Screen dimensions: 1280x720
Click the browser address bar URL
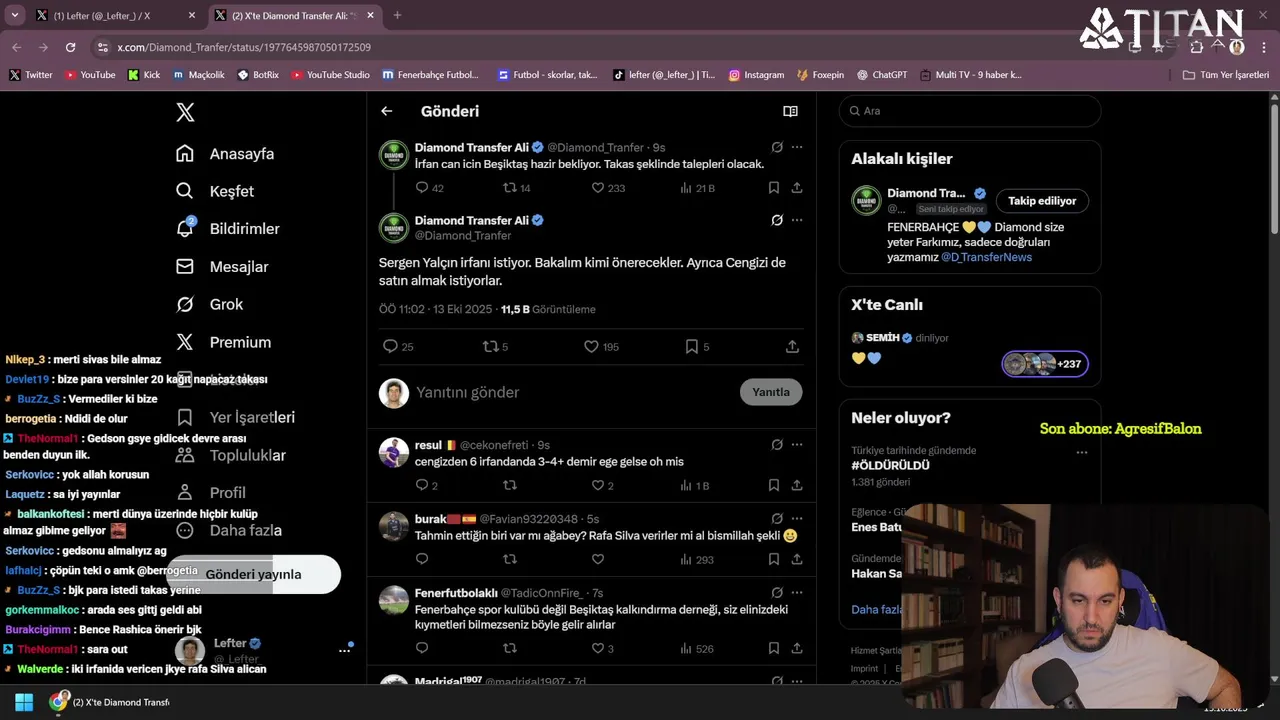[x=244, y=47]
